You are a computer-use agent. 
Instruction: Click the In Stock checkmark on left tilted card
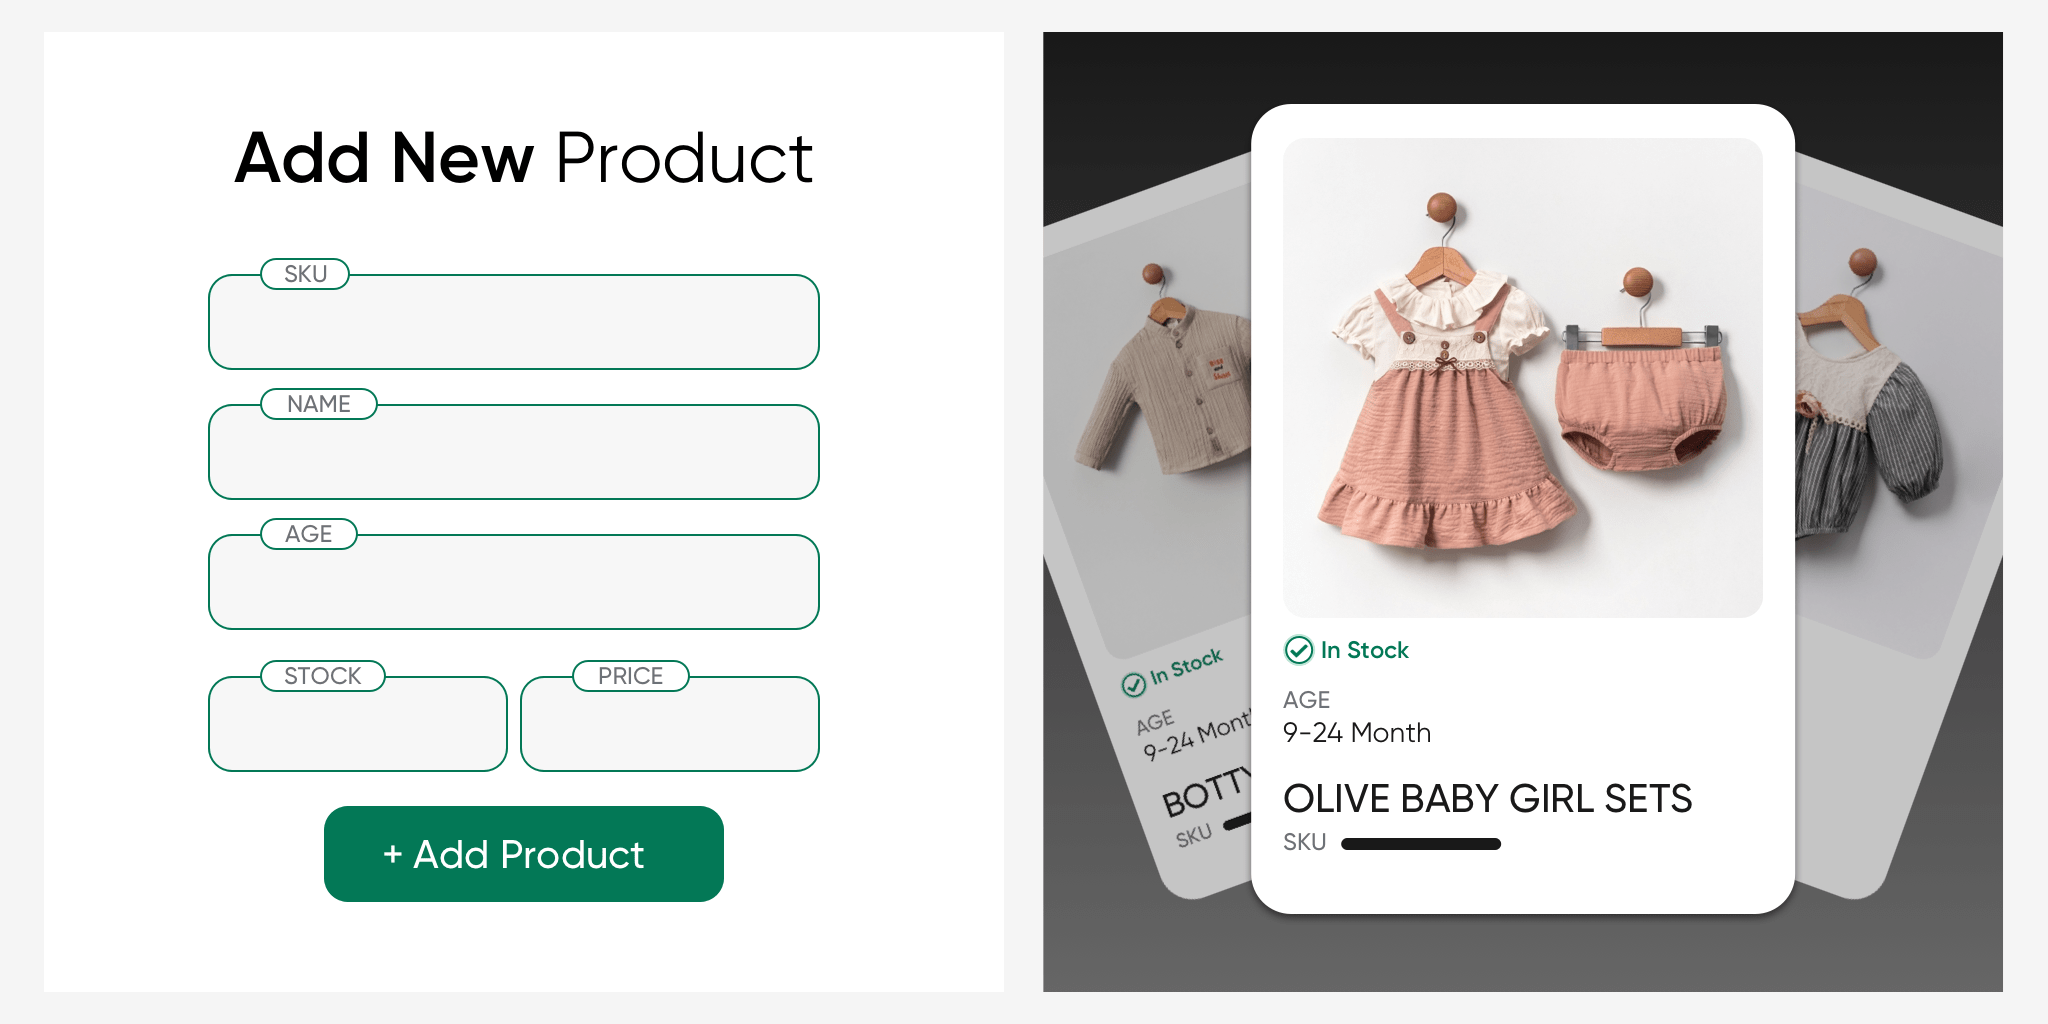[1133, 685]
